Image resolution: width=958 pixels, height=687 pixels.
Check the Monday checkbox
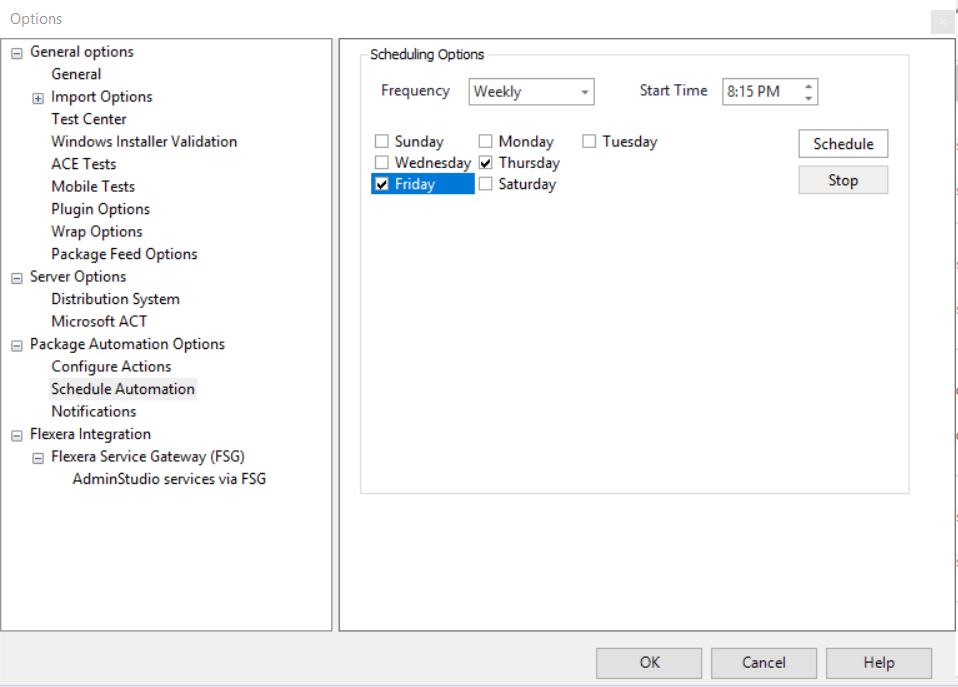(x=486, y=142)
